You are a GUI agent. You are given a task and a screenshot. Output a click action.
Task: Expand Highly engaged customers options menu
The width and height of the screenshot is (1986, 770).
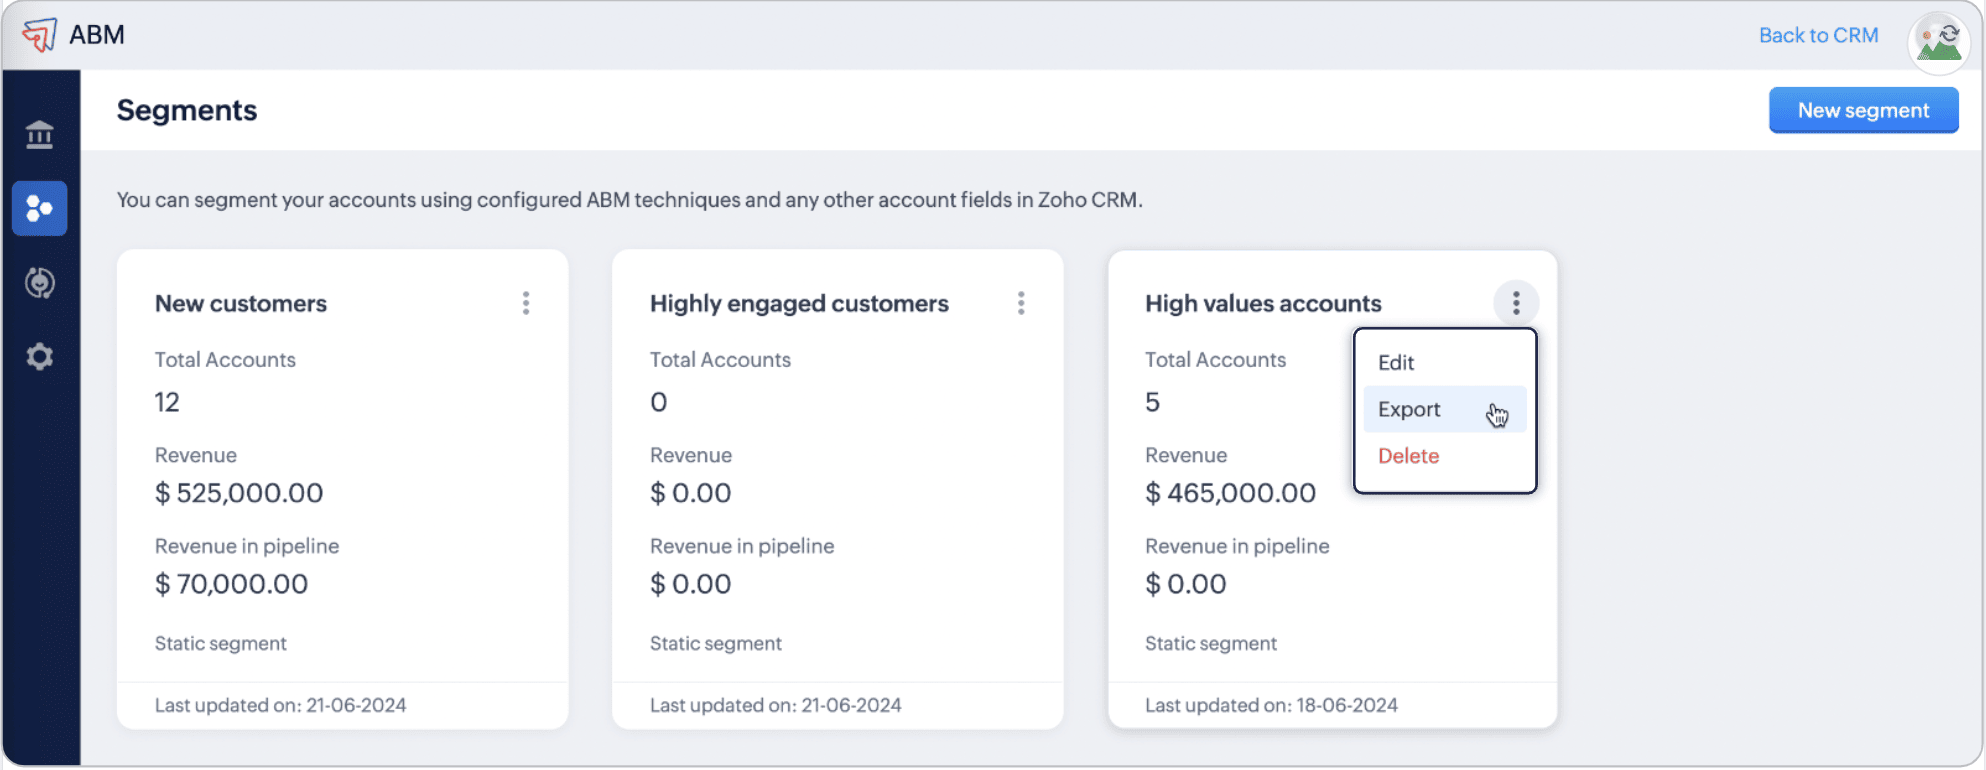tap(1021, 303)
